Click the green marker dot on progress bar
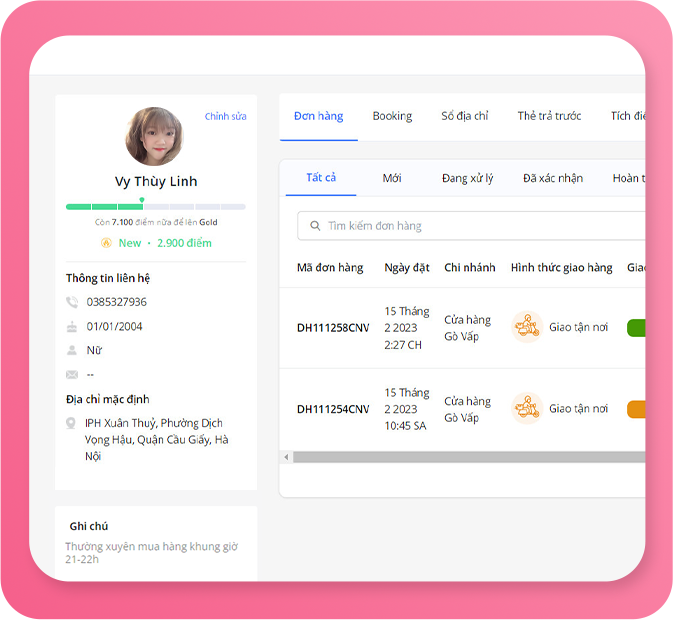673x620 pixels. 142,200
